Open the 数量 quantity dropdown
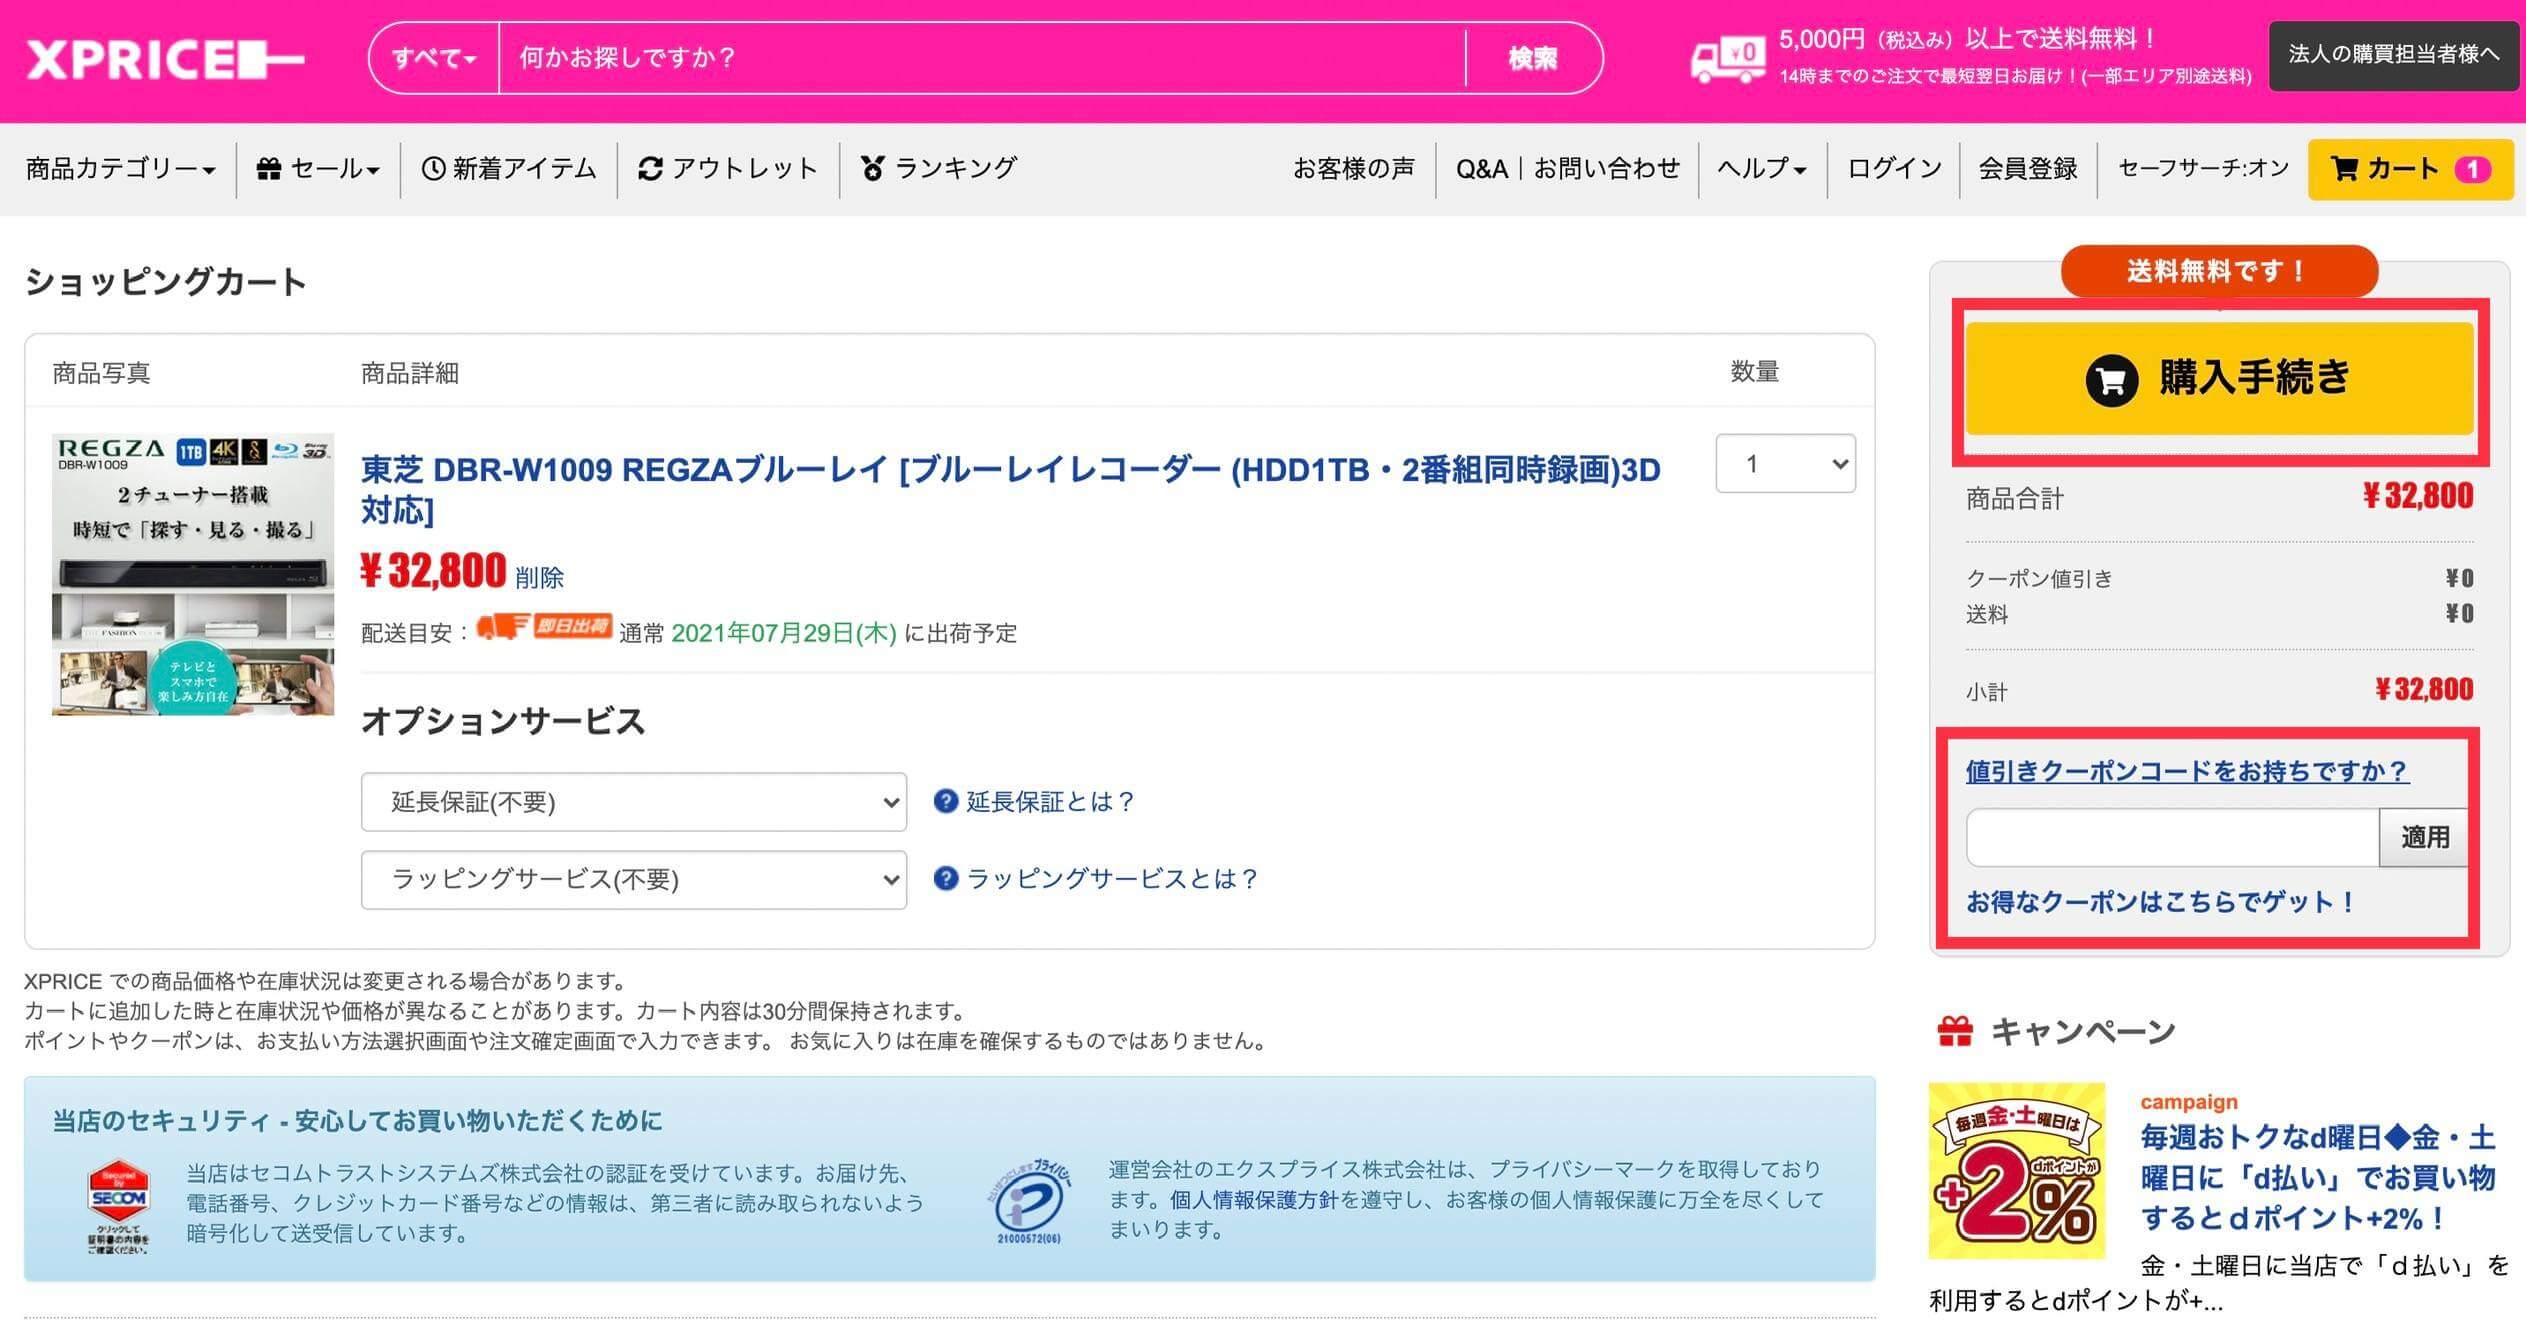Screen dimensions: 2526x1322 (x=1786, y=463)
